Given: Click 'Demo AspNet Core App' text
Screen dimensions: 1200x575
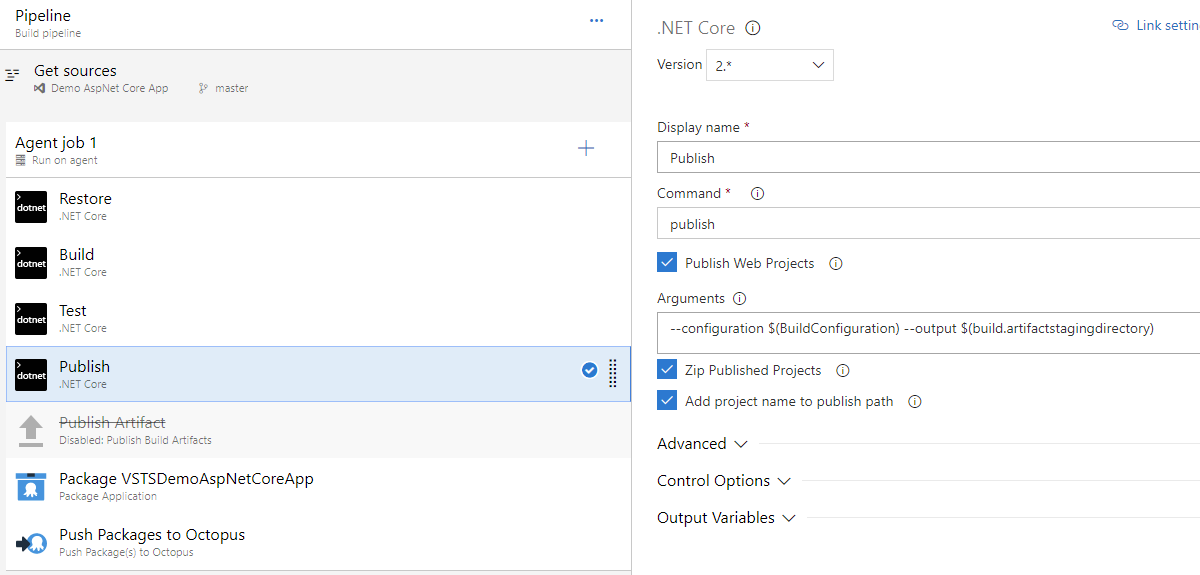Looking at the screenshot, I should point(110,88).
